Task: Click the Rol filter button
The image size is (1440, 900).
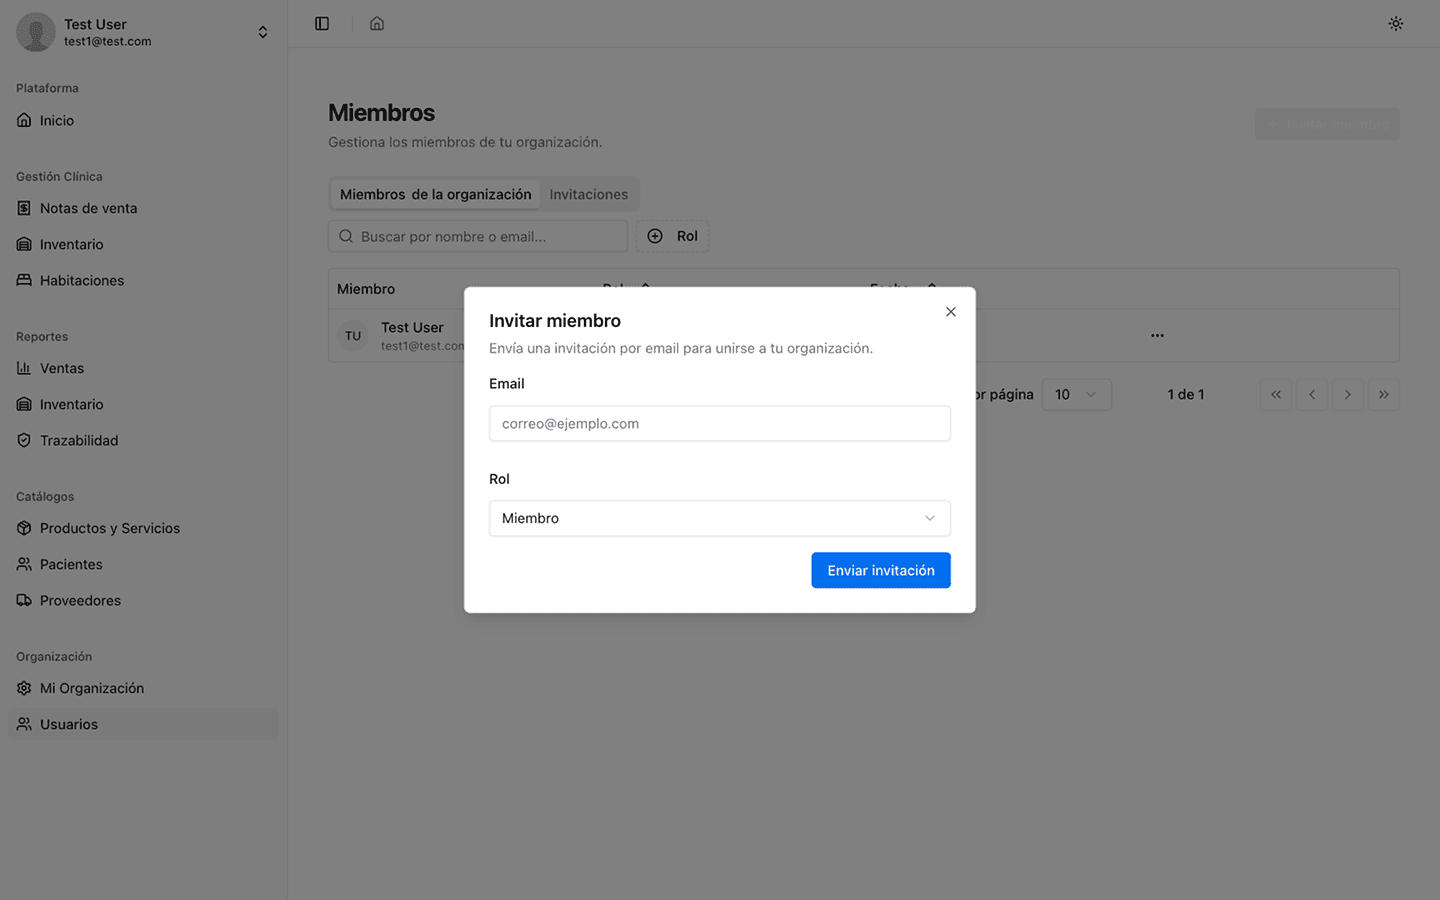Action: point(673,236)
